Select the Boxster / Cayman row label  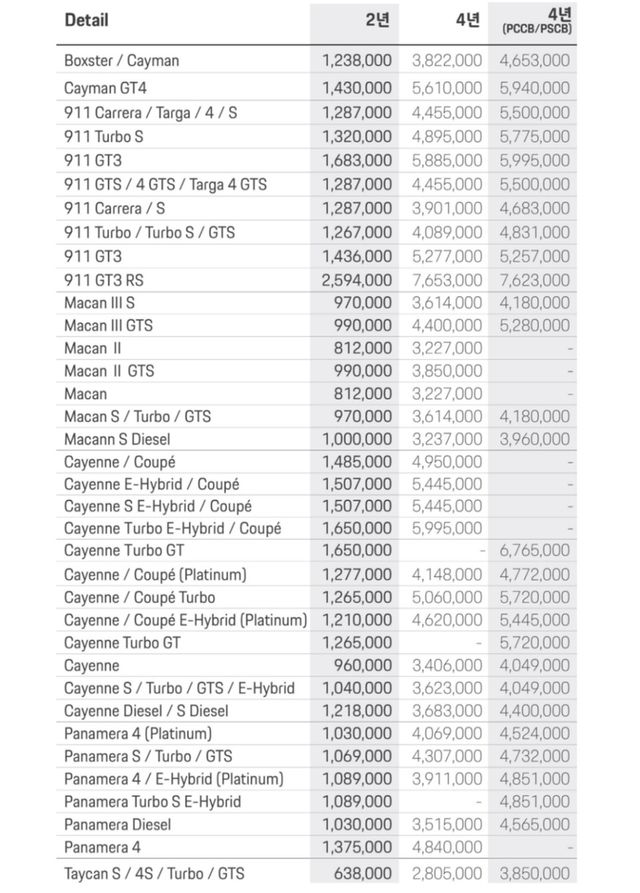[122, 61]
